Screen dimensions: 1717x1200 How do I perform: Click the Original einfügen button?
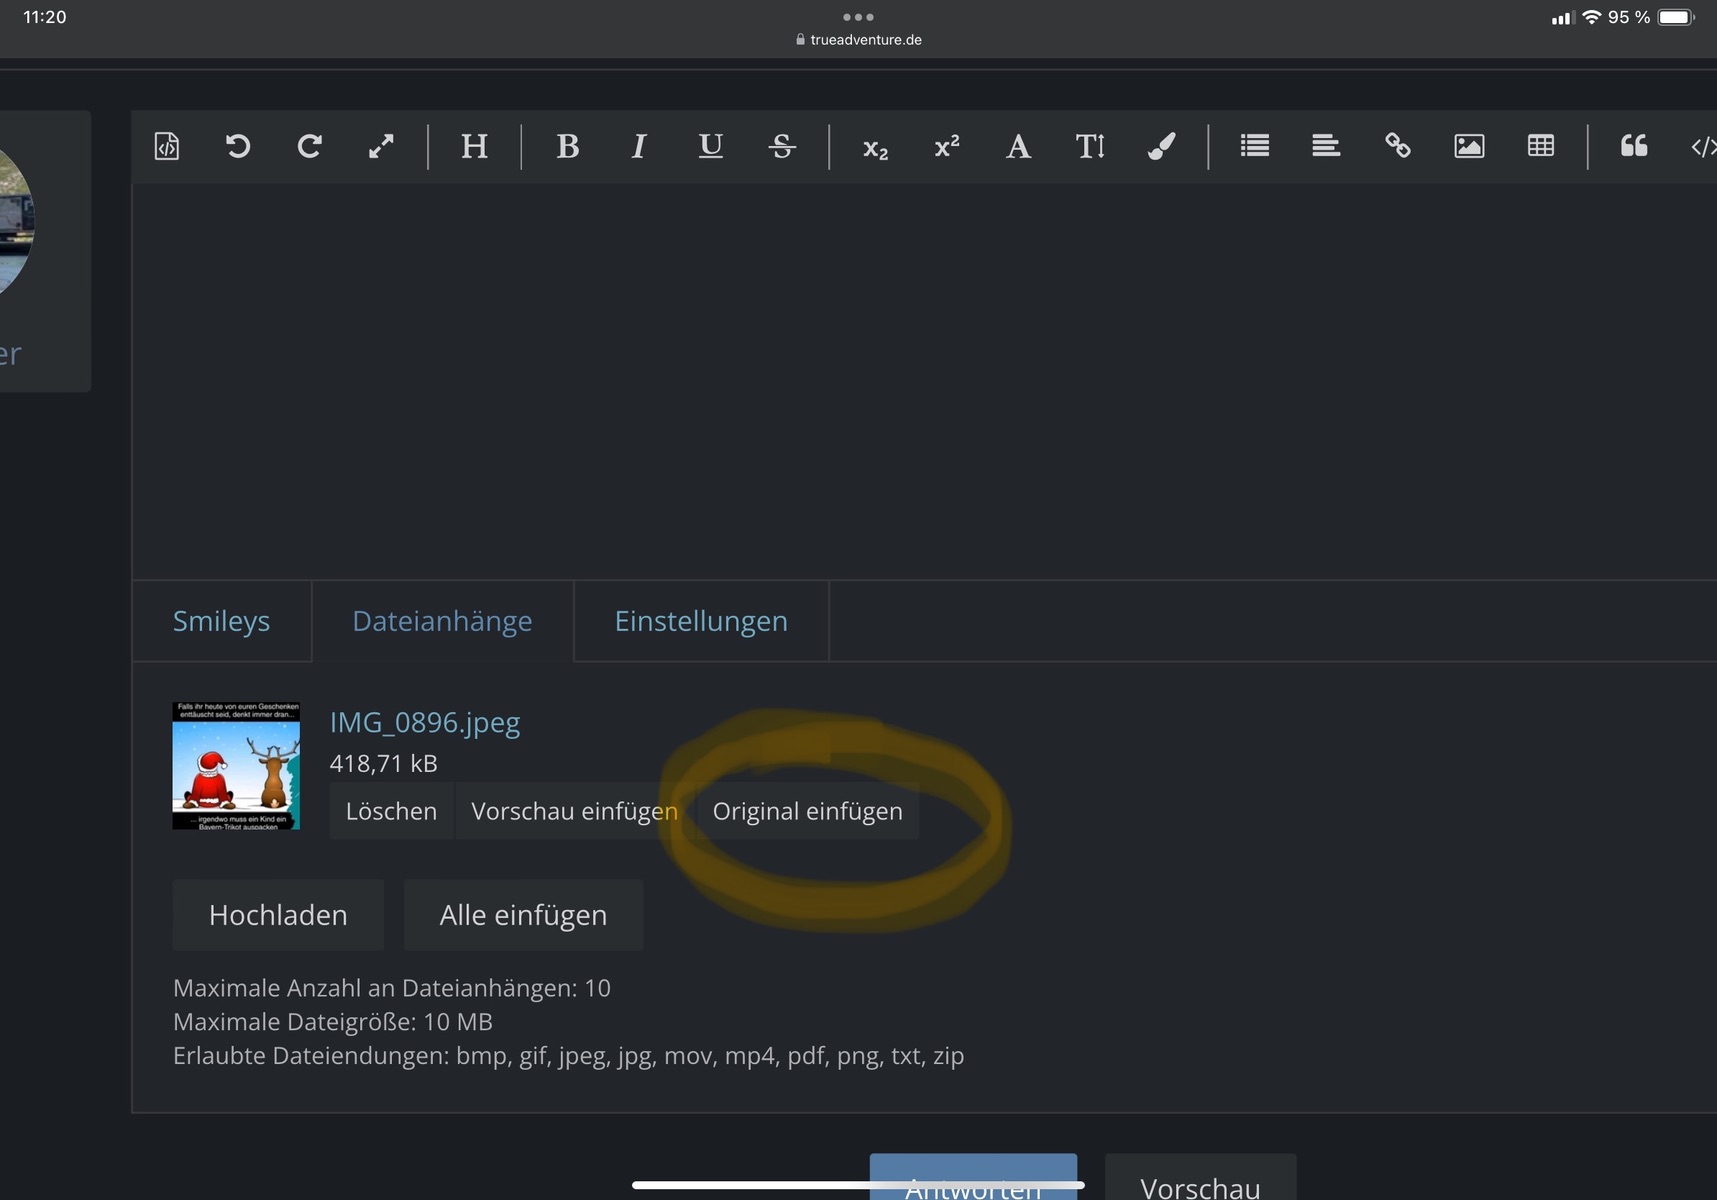click(x=807, y=811)
